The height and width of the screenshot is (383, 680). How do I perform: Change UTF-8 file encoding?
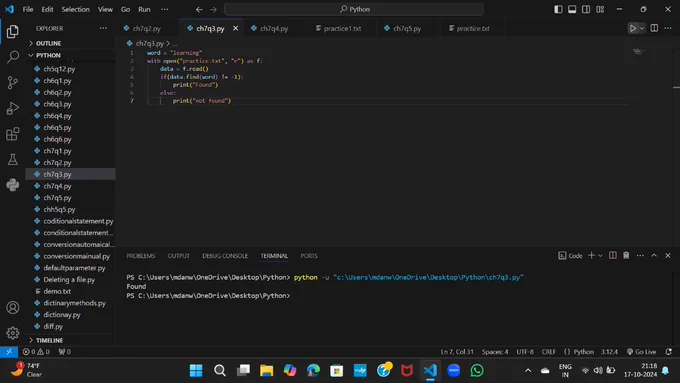coord(525,352)
